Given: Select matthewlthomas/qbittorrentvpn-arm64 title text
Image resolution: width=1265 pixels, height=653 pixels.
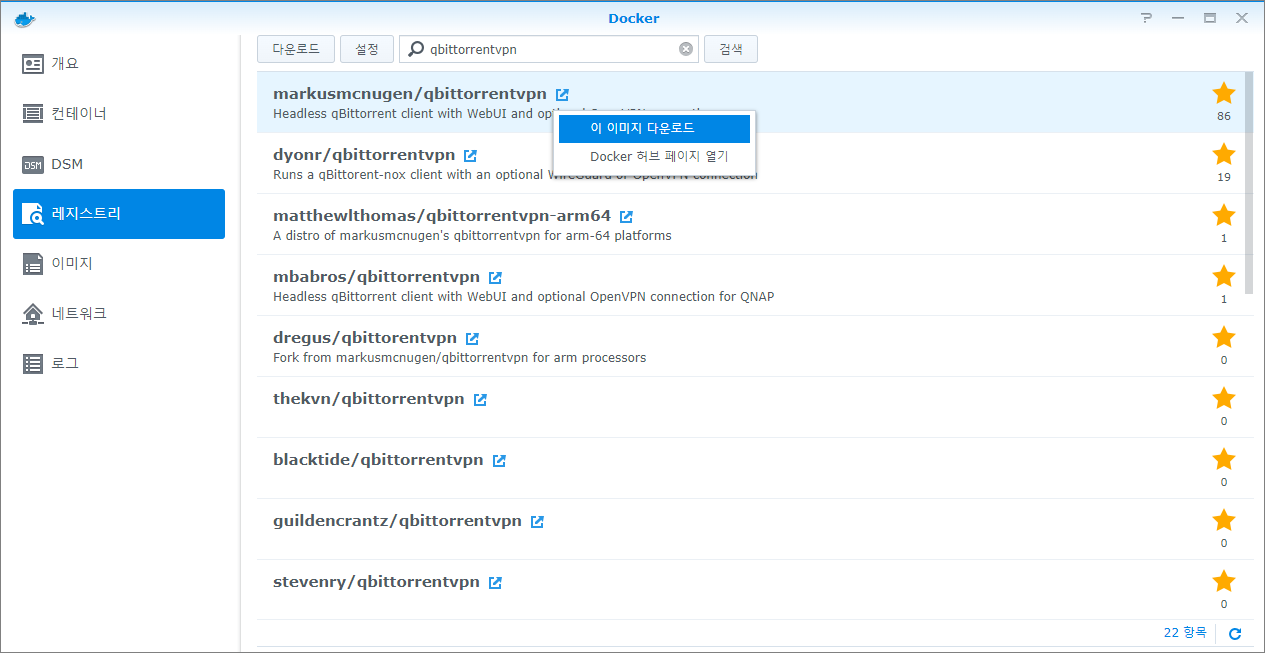Looking at the screenshot, I should [442, 216].
